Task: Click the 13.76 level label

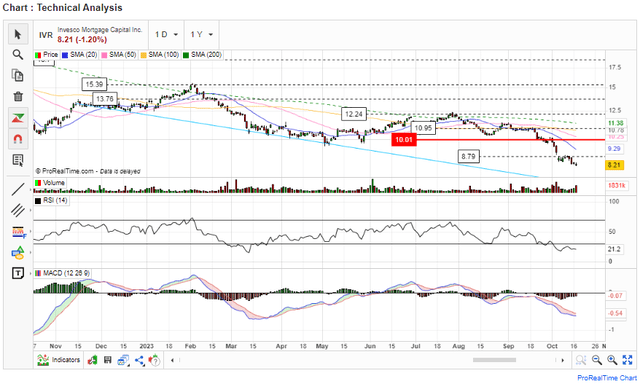Action: click(x=105, y=99)
